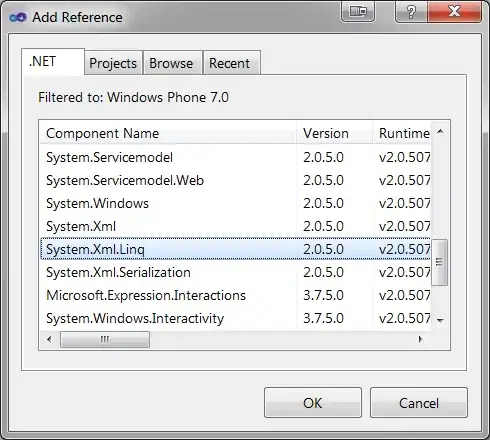Click the list's scroll down arrow
Image resolution: width=490 pixels, height=440 pixels.
pyautogui.click(x=440, y=321)
